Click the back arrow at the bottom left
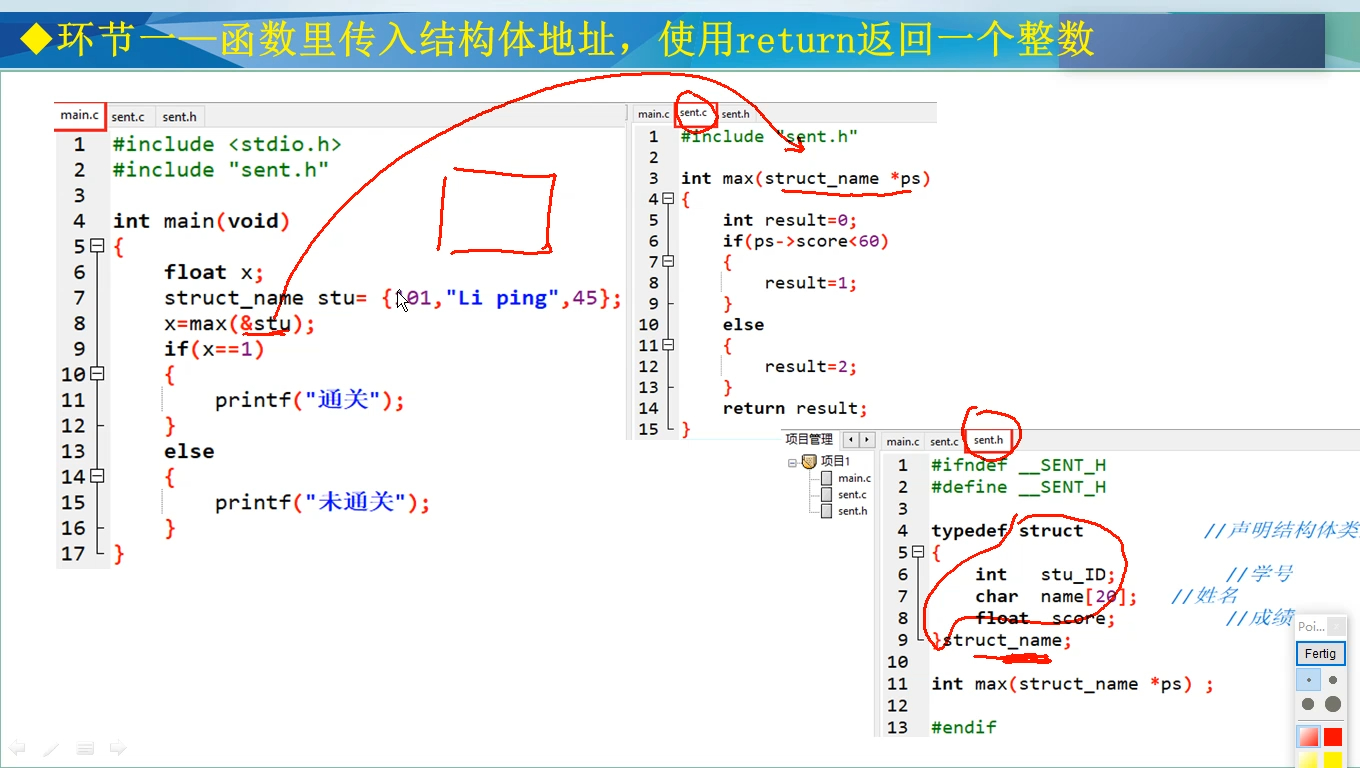 [17, 748]
